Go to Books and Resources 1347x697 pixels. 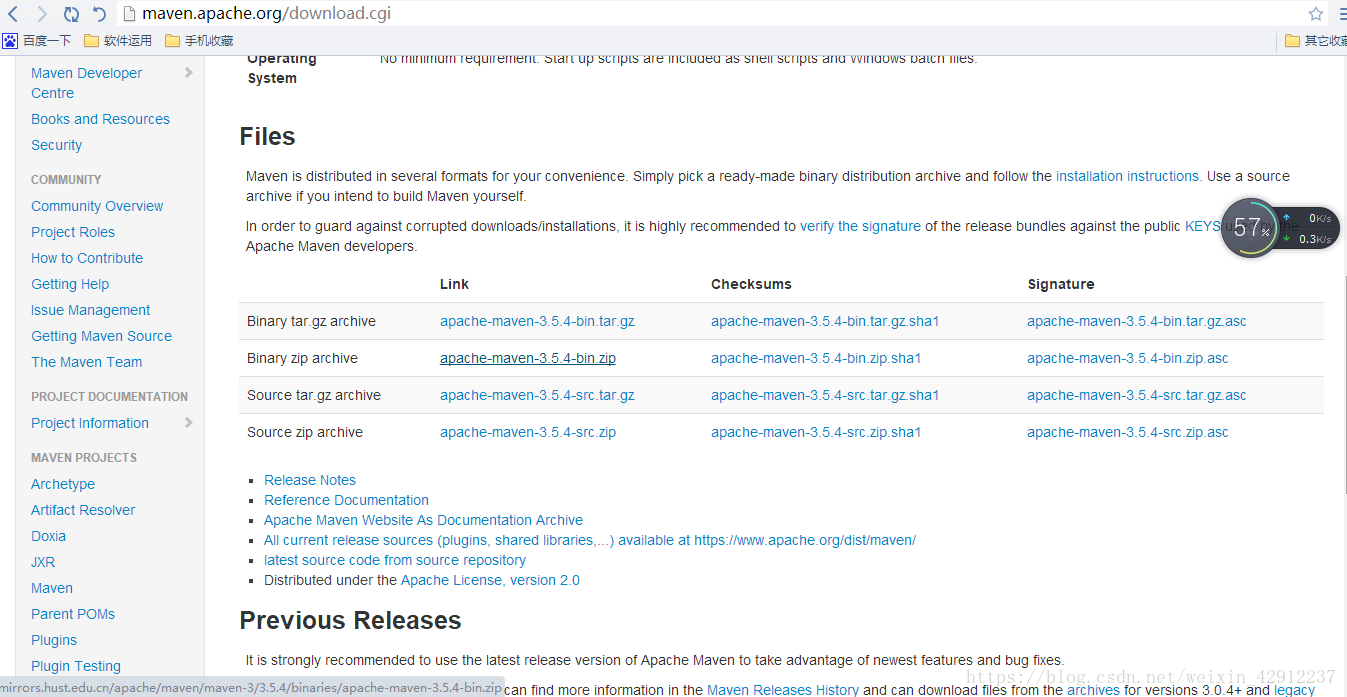point(100,119)
